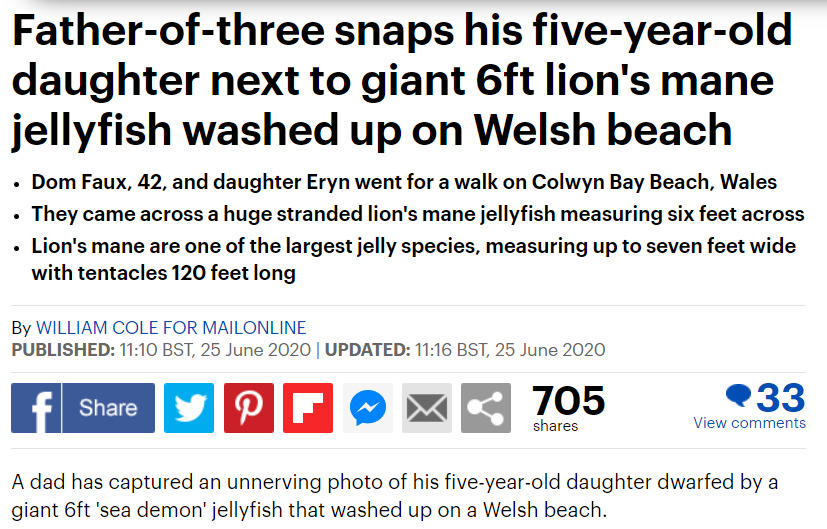Send the article via Messenger

coord(368,408)
